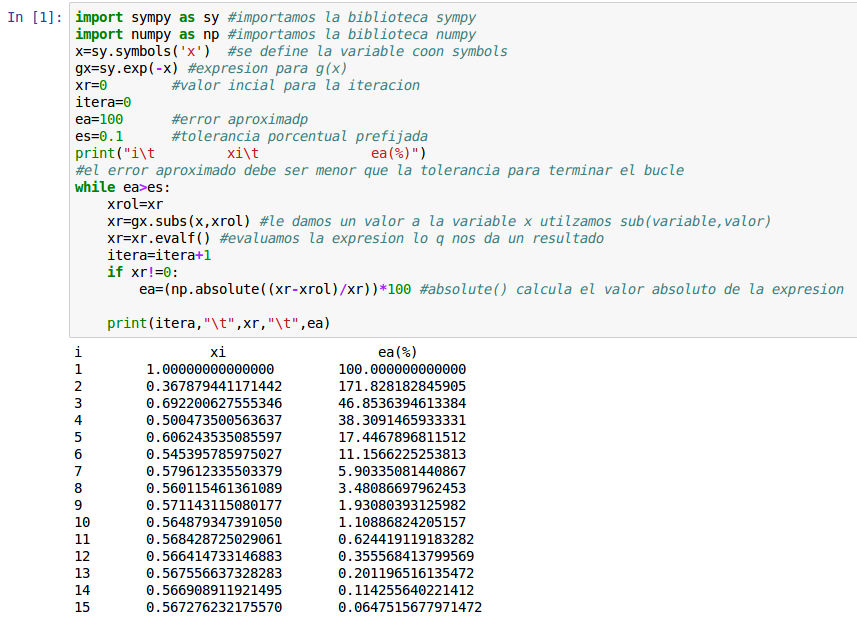This screenshot has height=623, width=857.
Task: Click the xr=0 initial value line
Action: tap(90, 84)
